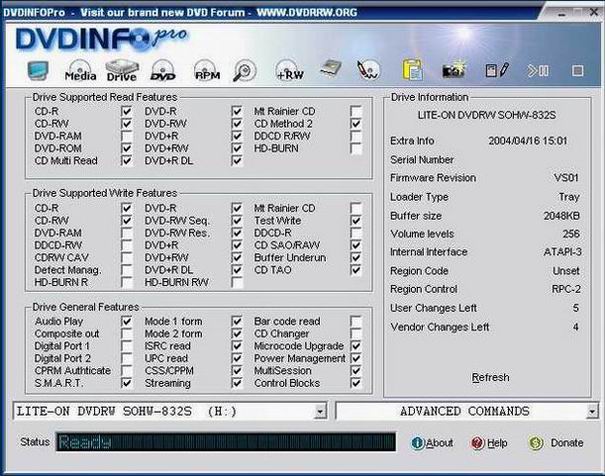
Task: Open the RPM speed toolbar icon
Action: click(x=206, y=71)
